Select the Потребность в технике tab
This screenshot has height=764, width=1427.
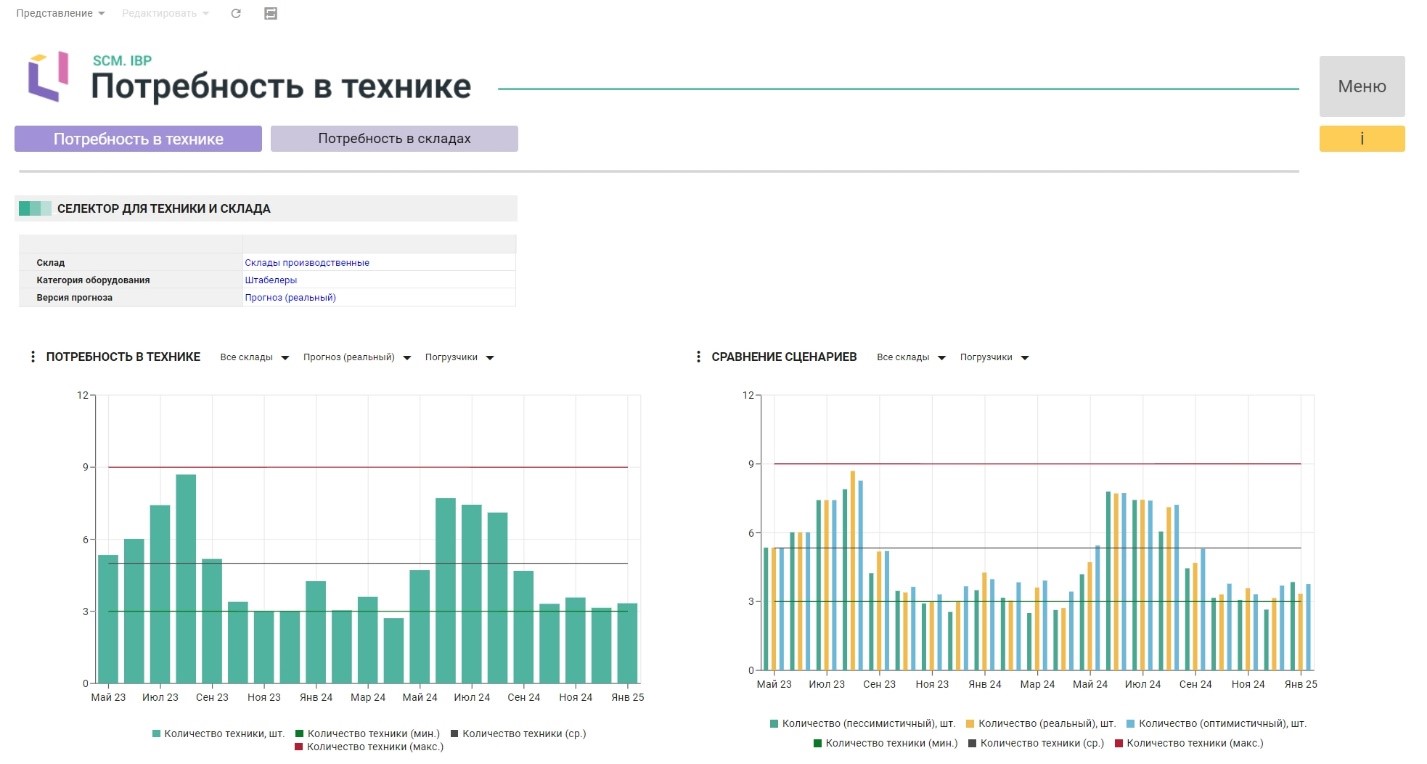coord(138,139)
